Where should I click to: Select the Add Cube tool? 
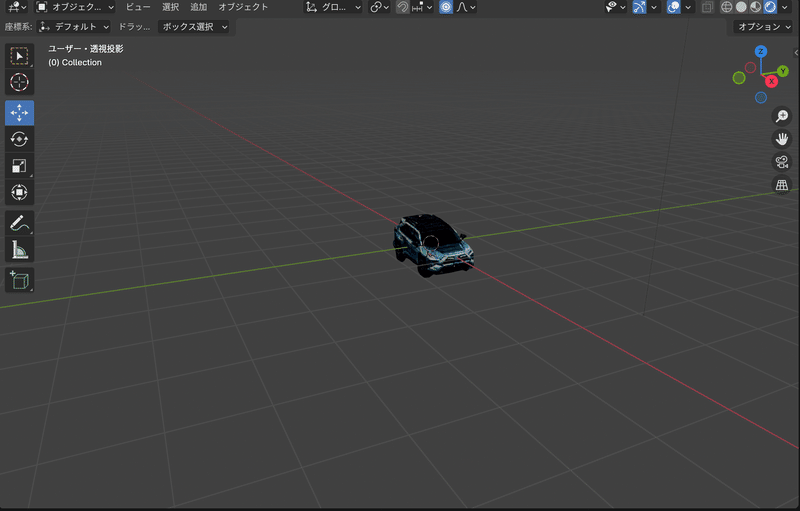19,280
